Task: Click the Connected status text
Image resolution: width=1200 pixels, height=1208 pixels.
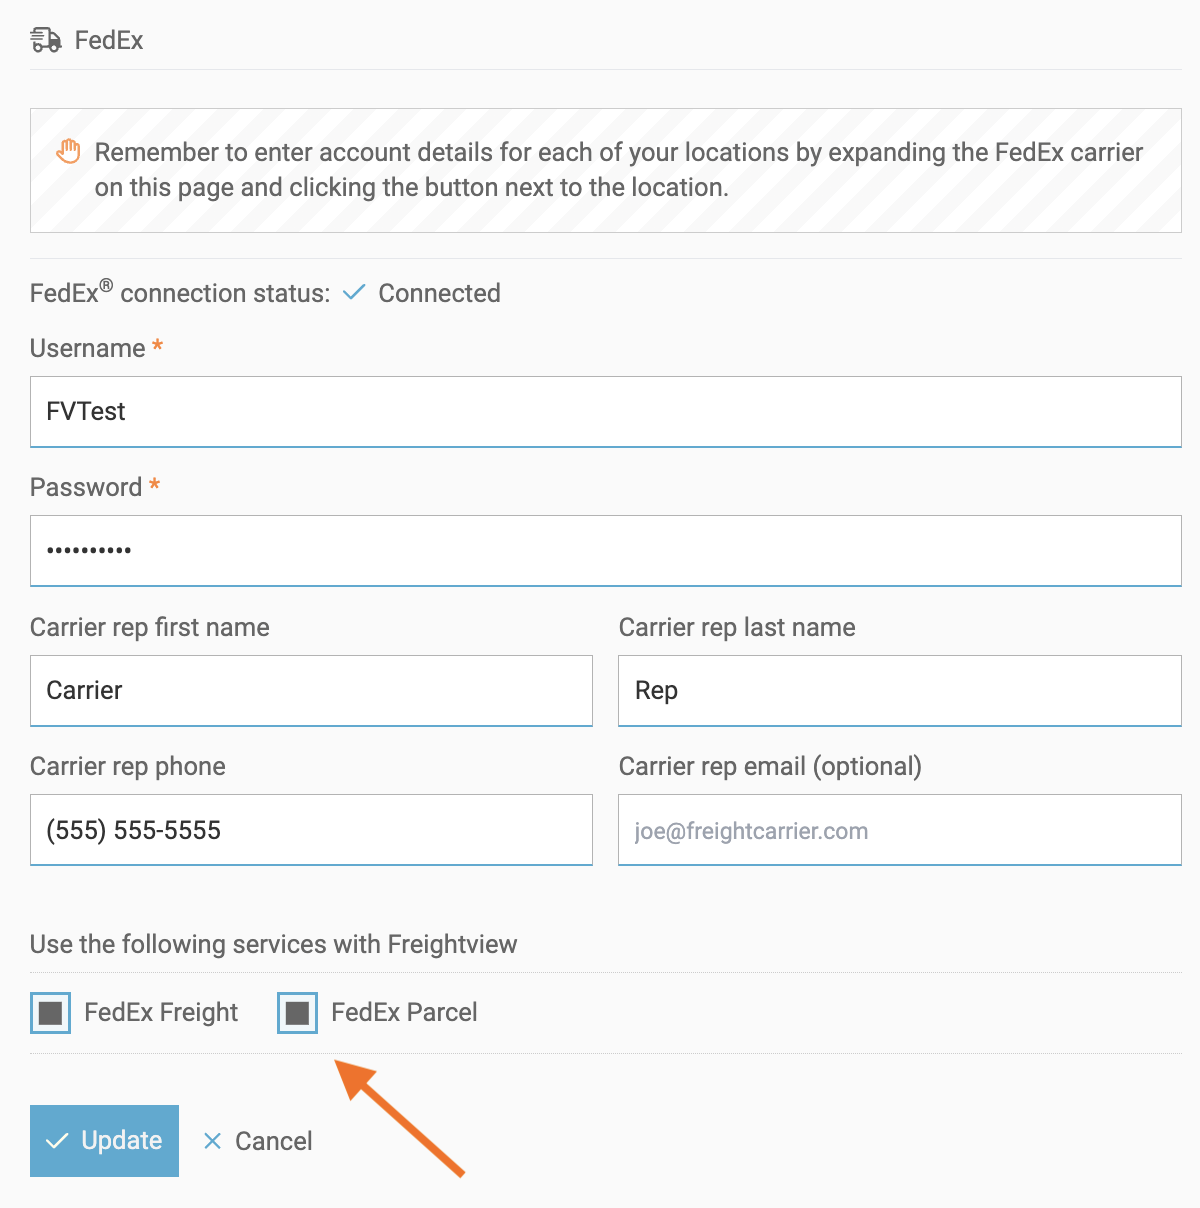Action: [x=439, y=293]
